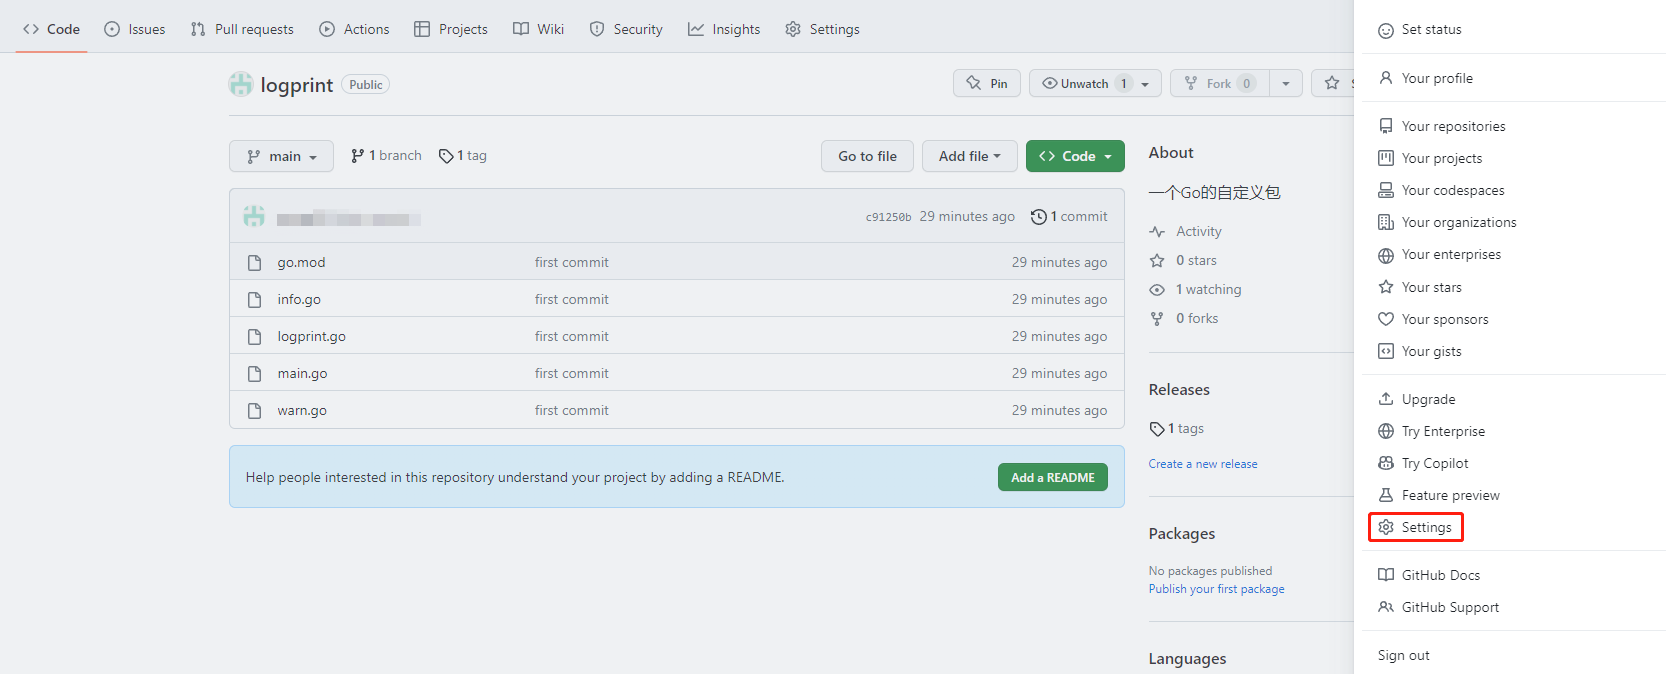Click the Fork button
Screen dimensions: 1673x674
click(1220, 83)
